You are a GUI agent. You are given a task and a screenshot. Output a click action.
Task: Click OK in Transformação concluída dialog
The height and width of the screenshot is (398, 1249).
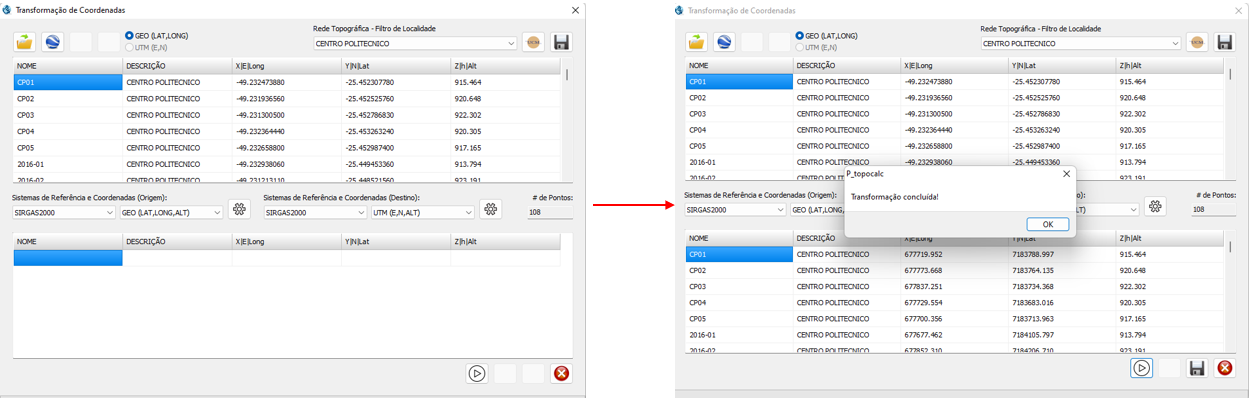click(x=1047, y=224)
